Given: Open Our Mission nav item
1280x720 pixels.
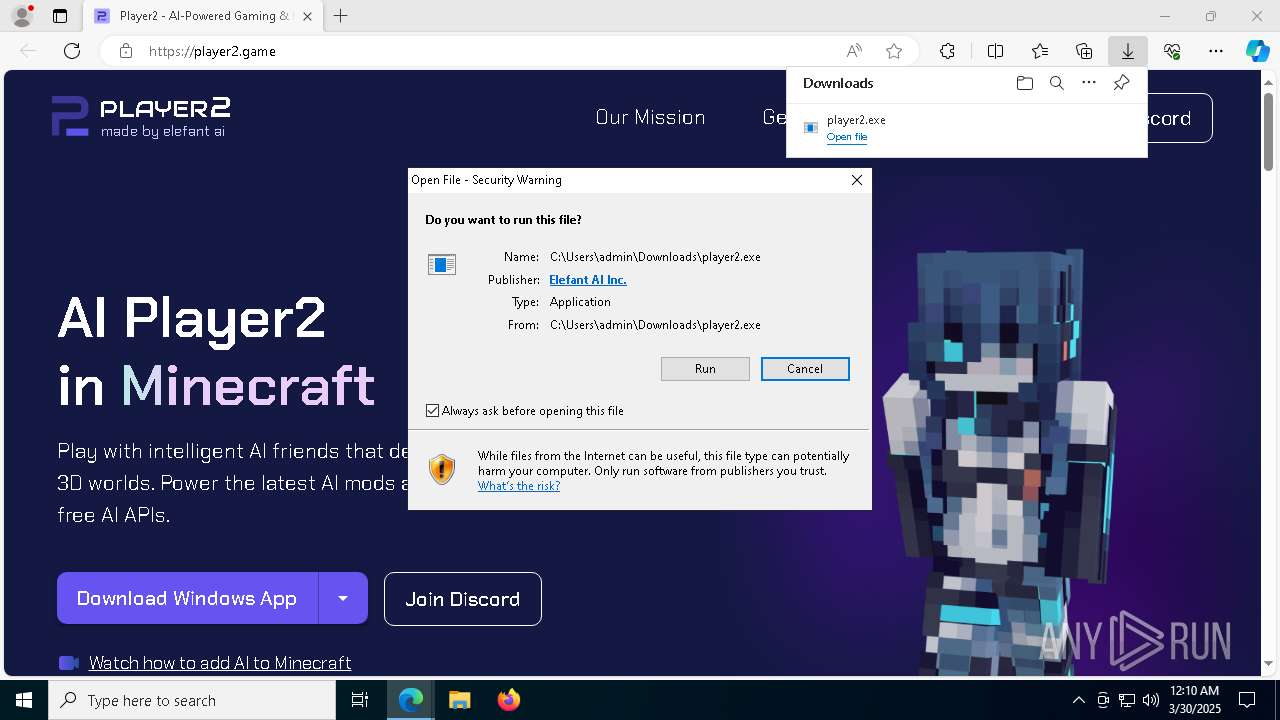Looking at the screenshot, I should tap(650, 117).
